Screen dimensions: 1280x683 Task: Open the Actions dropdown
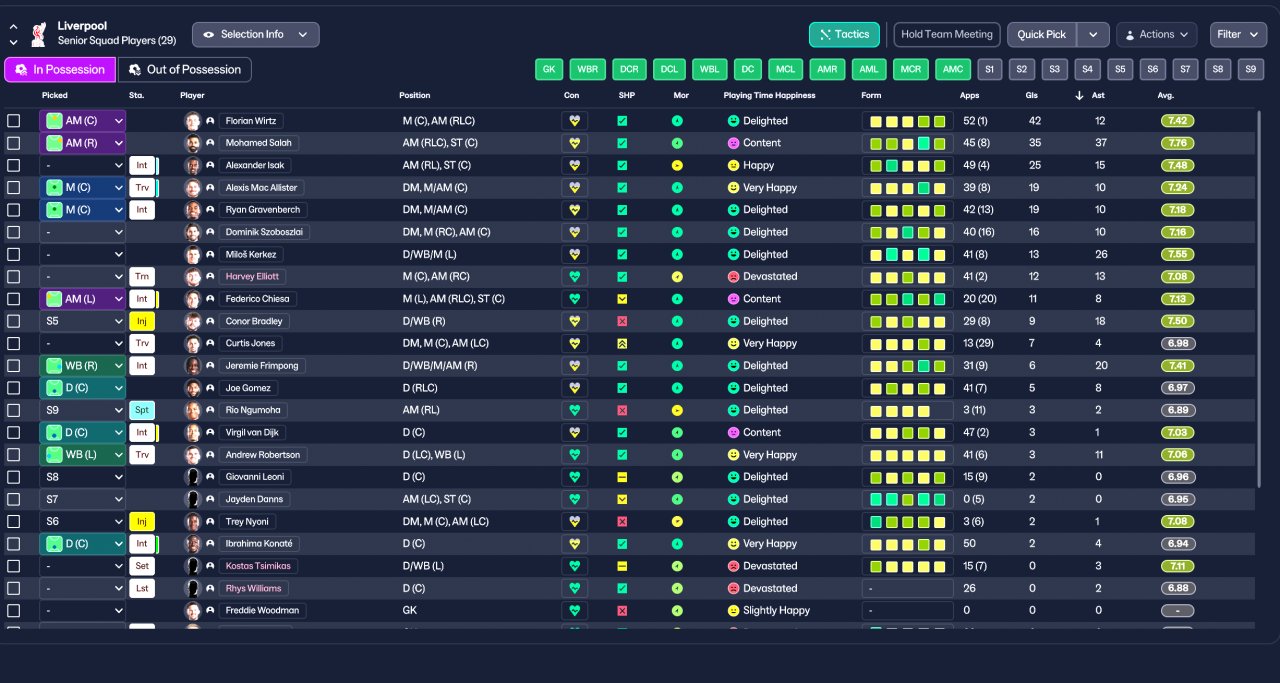coord(1157,34)
